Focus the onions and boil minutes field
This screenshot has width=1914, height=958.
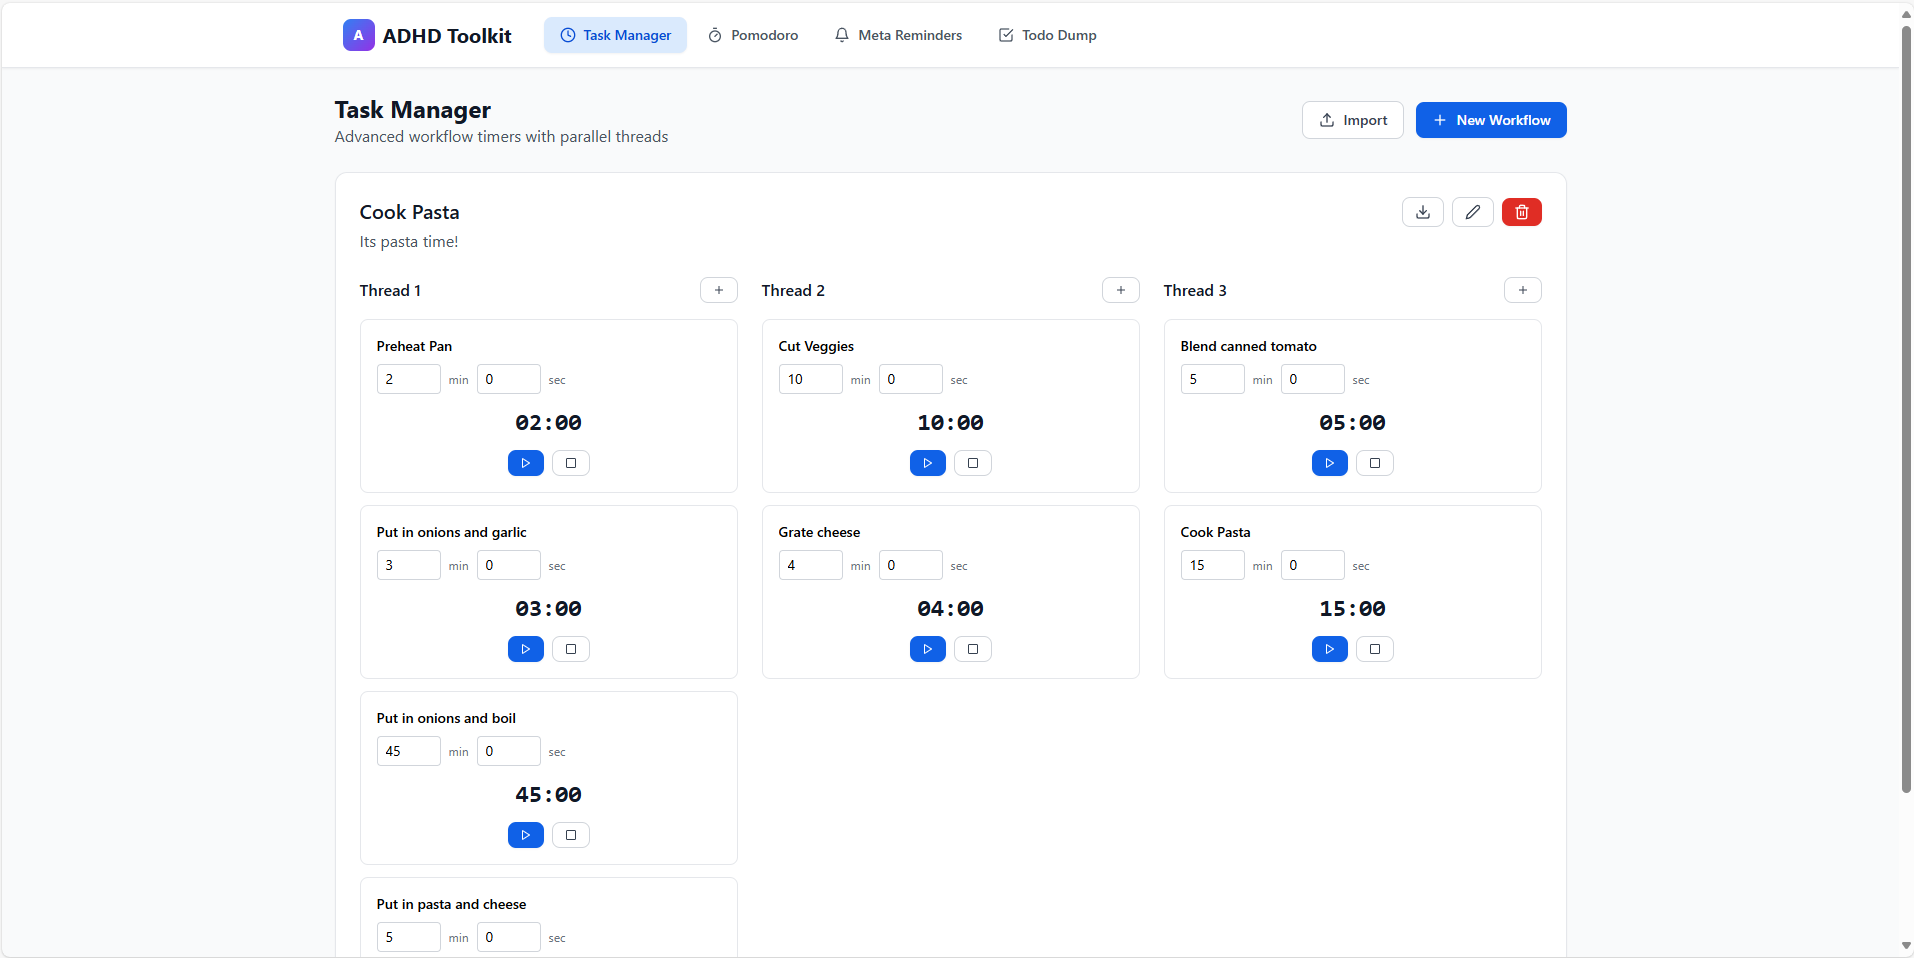tap(409, 751)
